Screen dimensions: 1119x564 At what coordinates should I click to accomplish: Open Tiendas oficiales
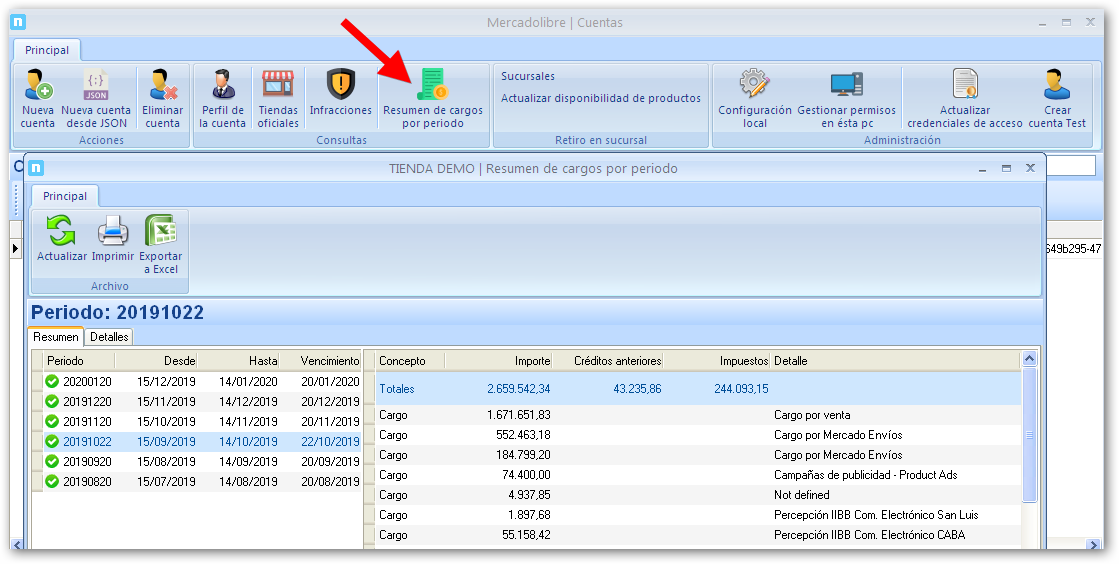278,86
